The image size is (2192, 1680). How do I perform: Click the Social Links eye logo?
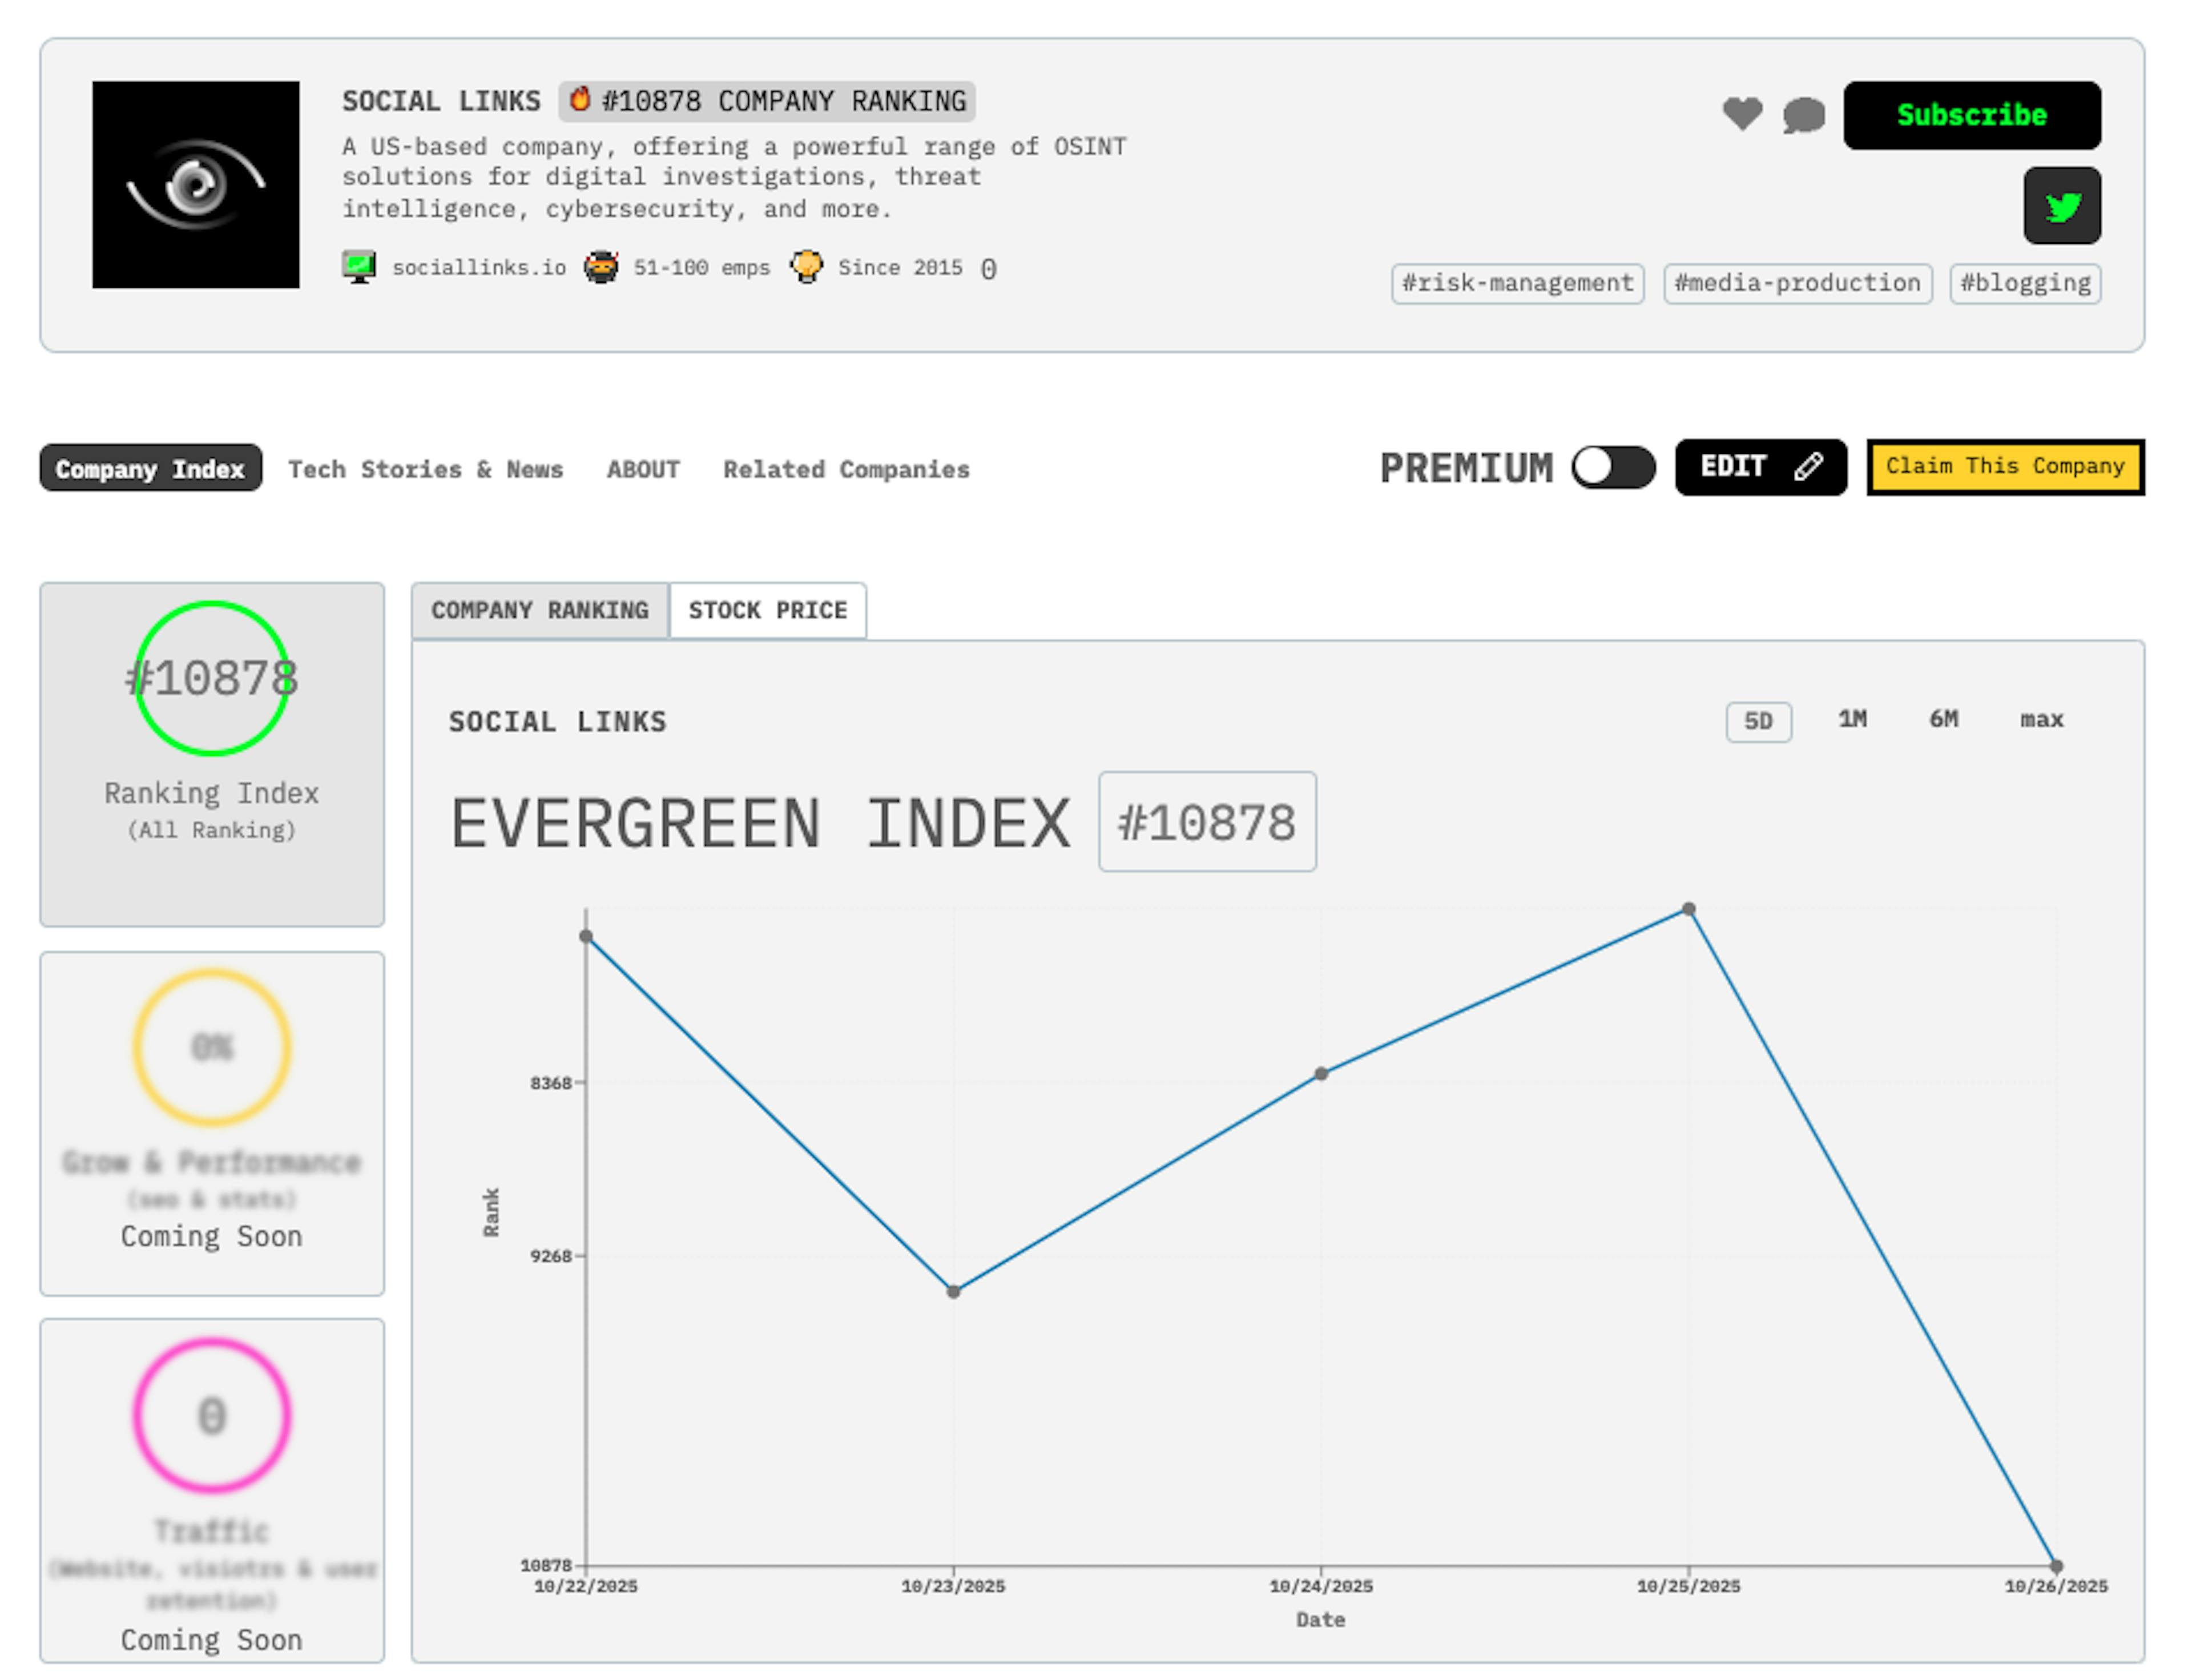[196, 184]
